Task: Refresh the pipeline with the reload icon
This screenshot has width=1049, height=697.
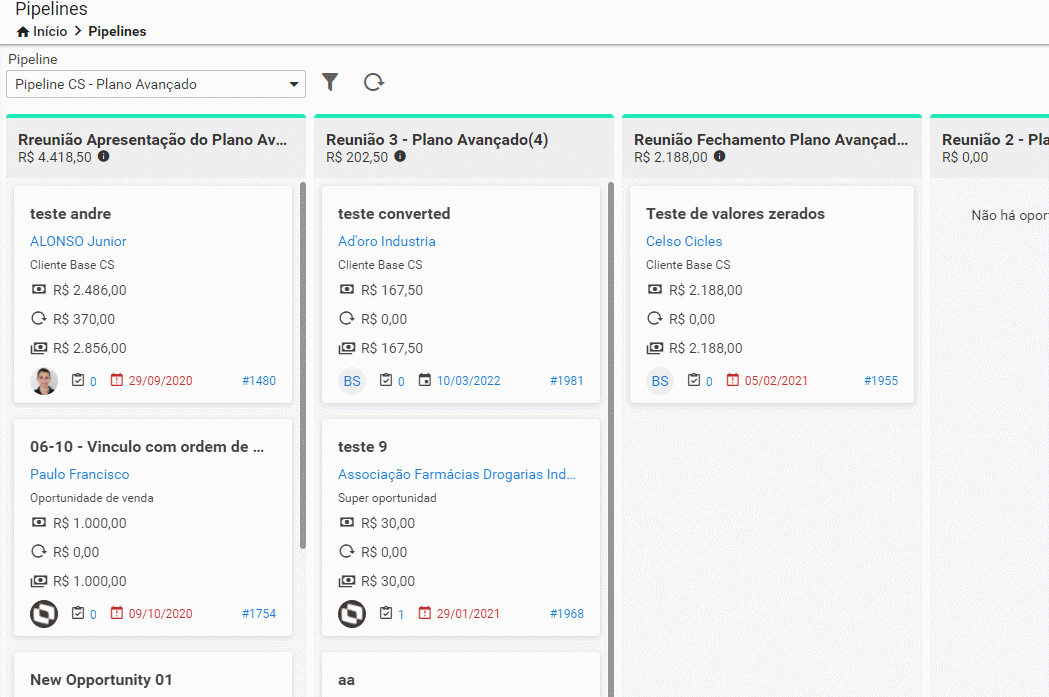Action: pos(373,82)
